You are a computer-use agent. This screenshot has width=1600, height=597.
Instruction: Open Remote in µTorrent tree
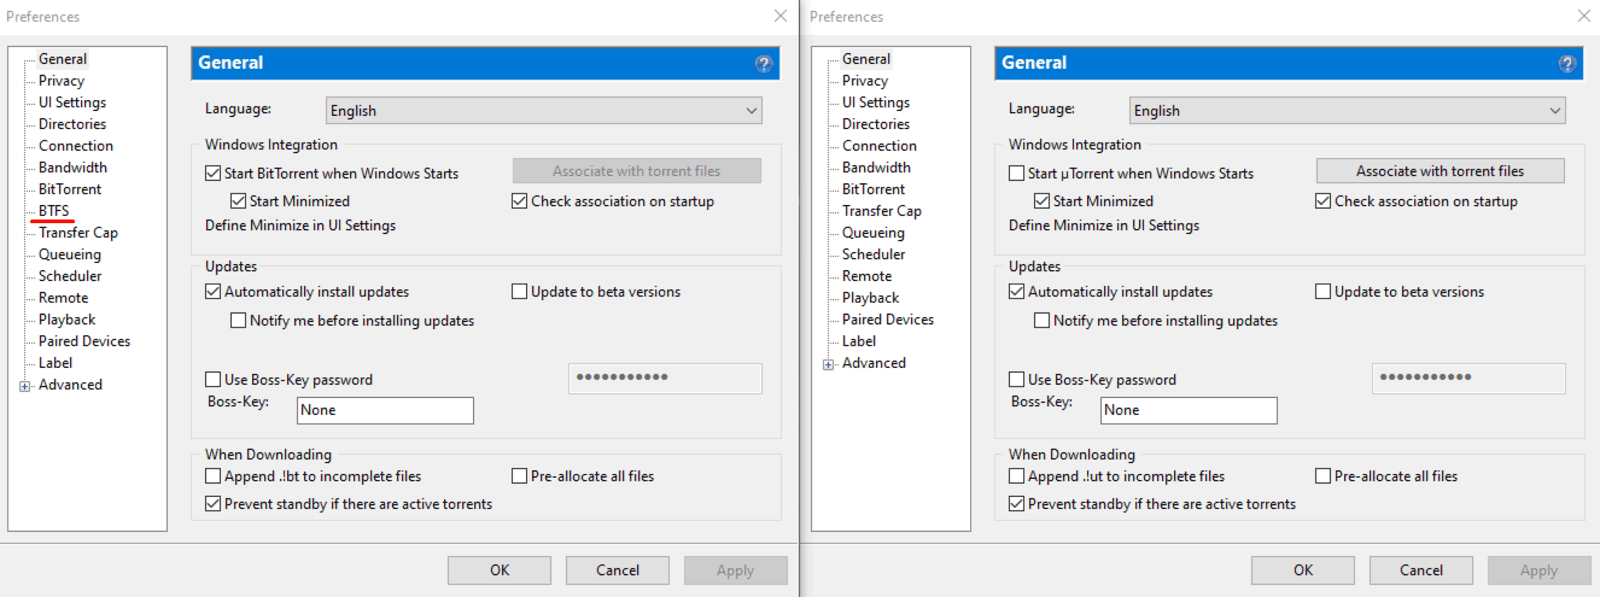(x=867, y=276)
